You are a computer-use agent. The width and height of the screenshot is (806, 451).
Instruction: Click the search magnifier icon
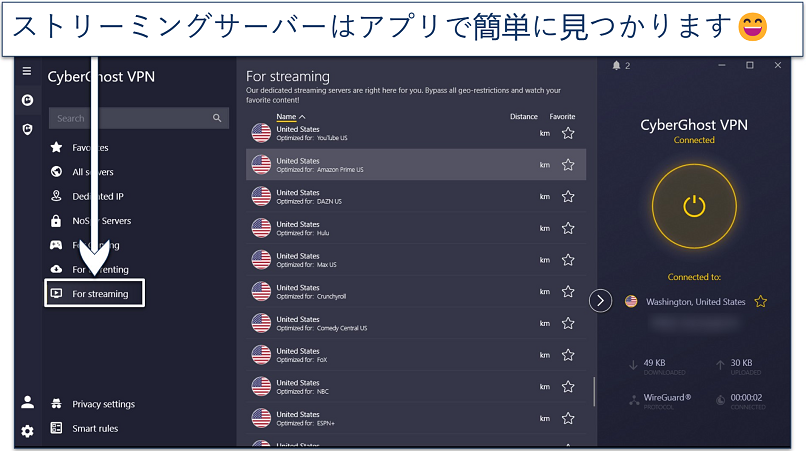[217, 118]
